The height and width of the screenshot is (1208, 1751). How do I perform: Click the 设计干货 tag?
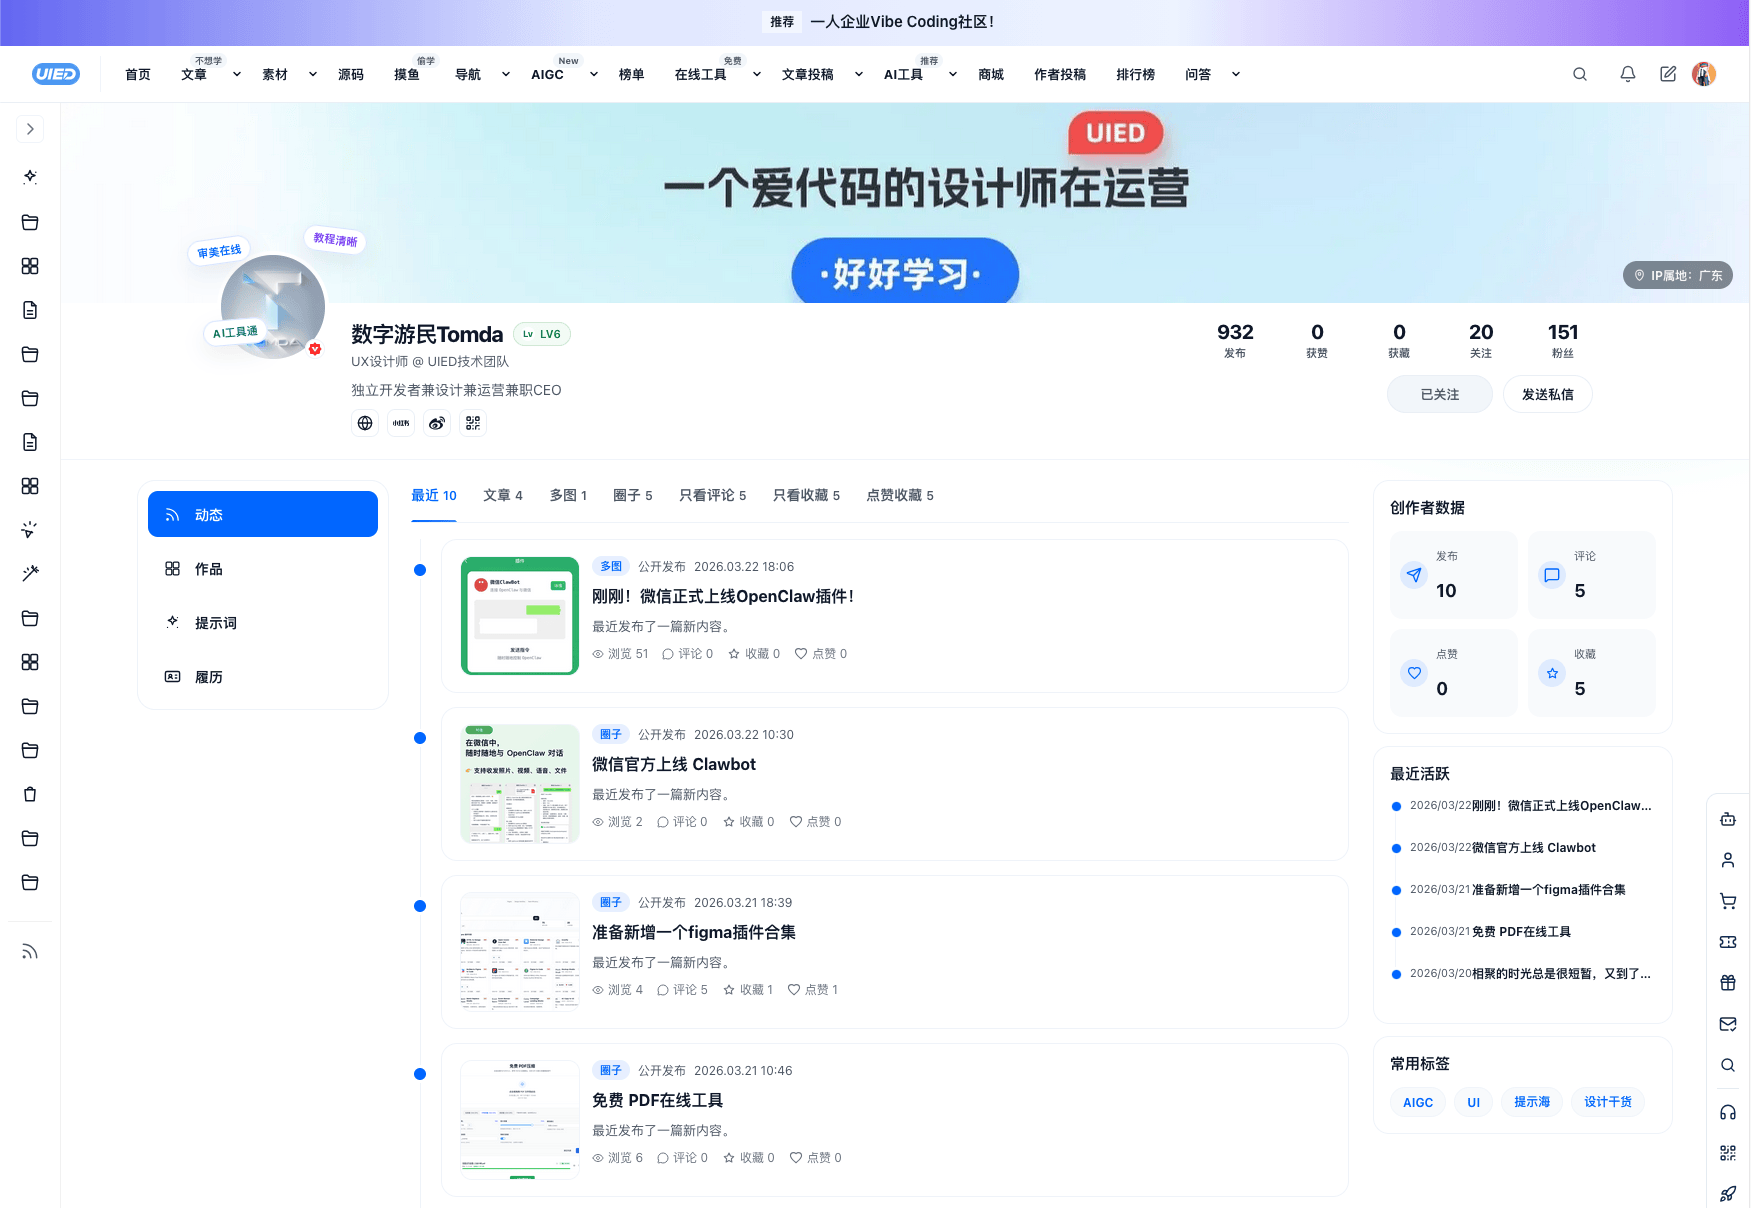click(x=1608, y=1102)
